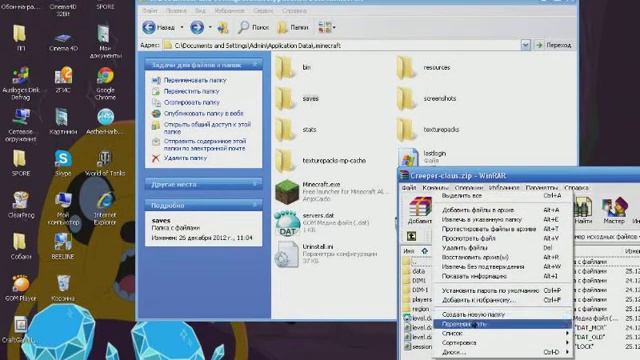Choose Добавить файлы в архив menu entry
Image resolution: width=640 pixels, height=360 pixels.
tap(502, 210)
